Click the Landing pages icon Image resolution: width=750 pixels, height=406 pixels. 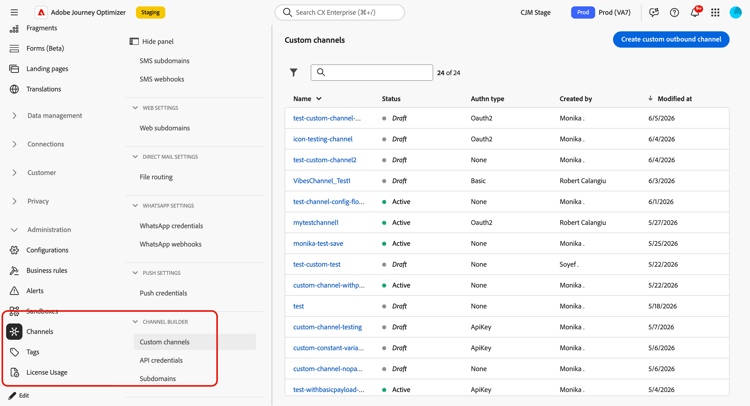tap(14, 69)
